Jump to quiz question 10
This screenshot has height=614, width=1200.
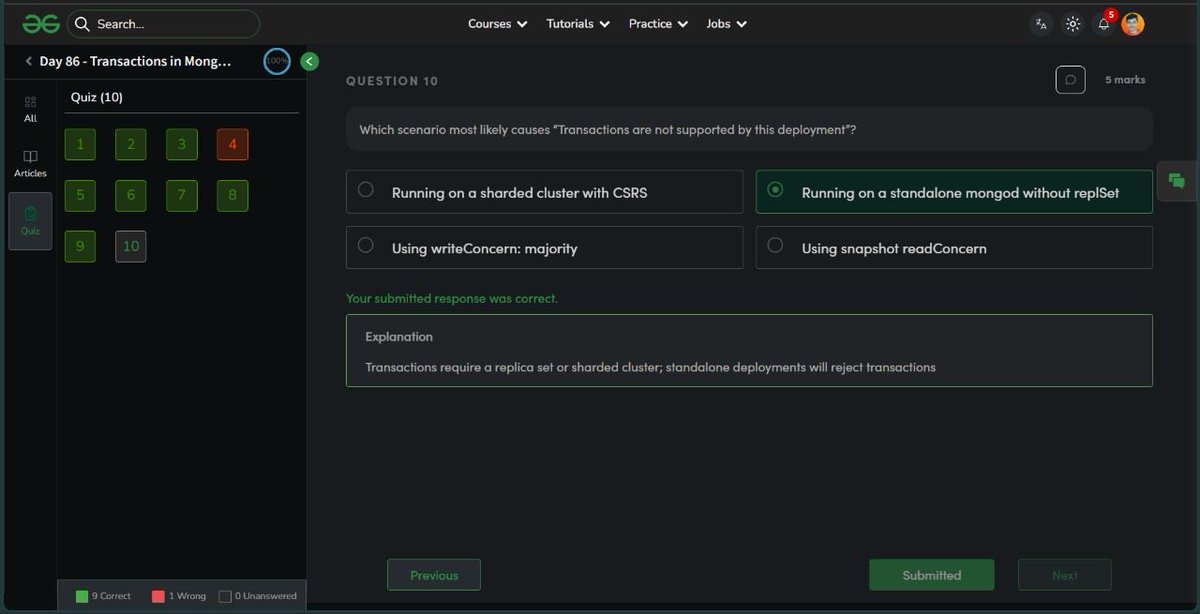pyautogui.click(x=131, y=246)
